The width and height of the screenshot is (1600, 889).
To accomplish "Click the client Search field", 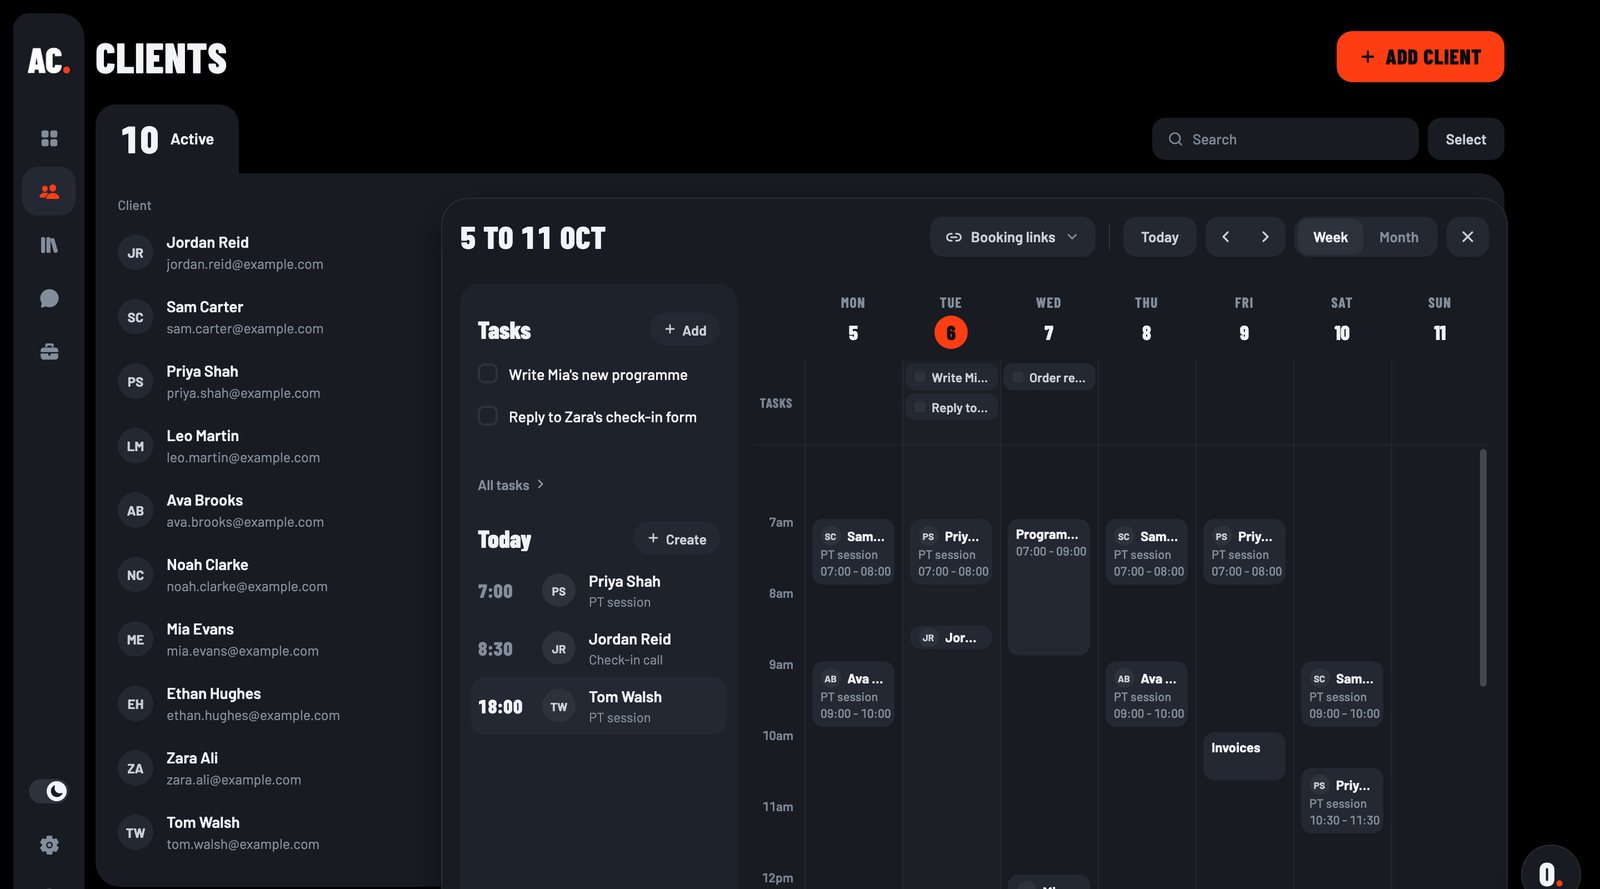I will click(1285, 139).
